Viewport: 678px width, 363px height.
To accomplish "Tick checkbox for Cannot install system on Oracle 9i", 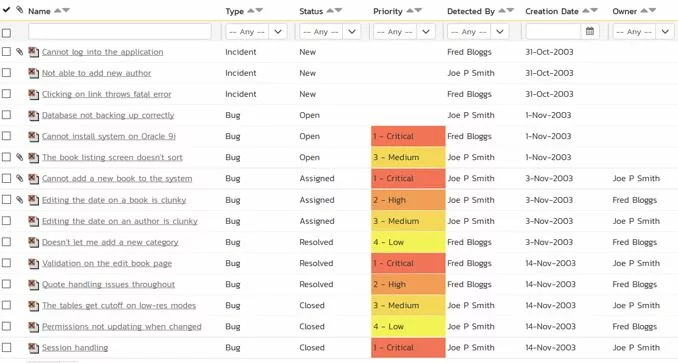I will [6, 136].
